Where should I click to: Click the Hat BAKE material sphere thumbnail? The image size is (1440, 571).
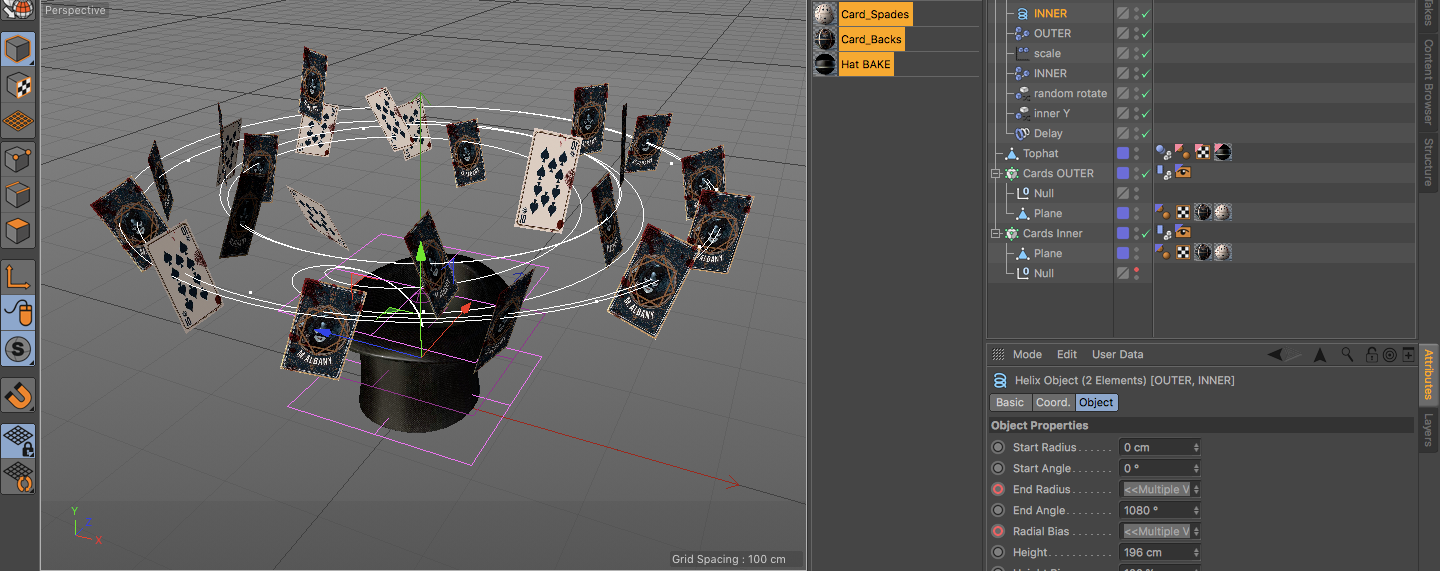[825, 64]
